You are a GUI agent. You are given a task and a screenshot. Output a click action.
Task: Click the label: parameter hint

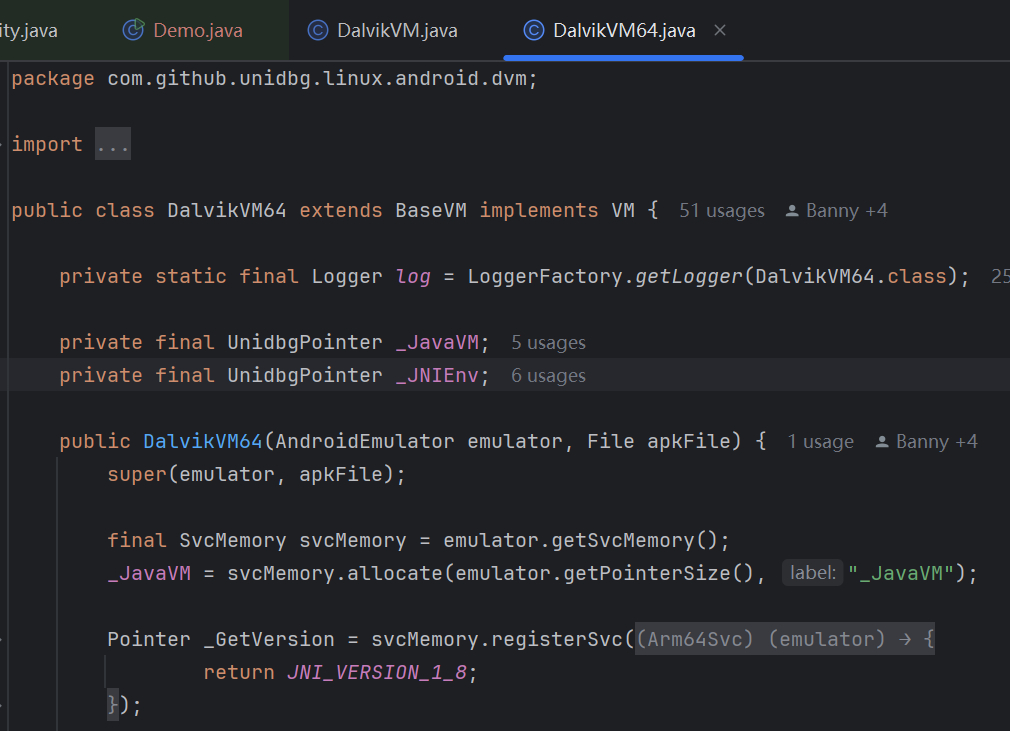pos(812,573)
